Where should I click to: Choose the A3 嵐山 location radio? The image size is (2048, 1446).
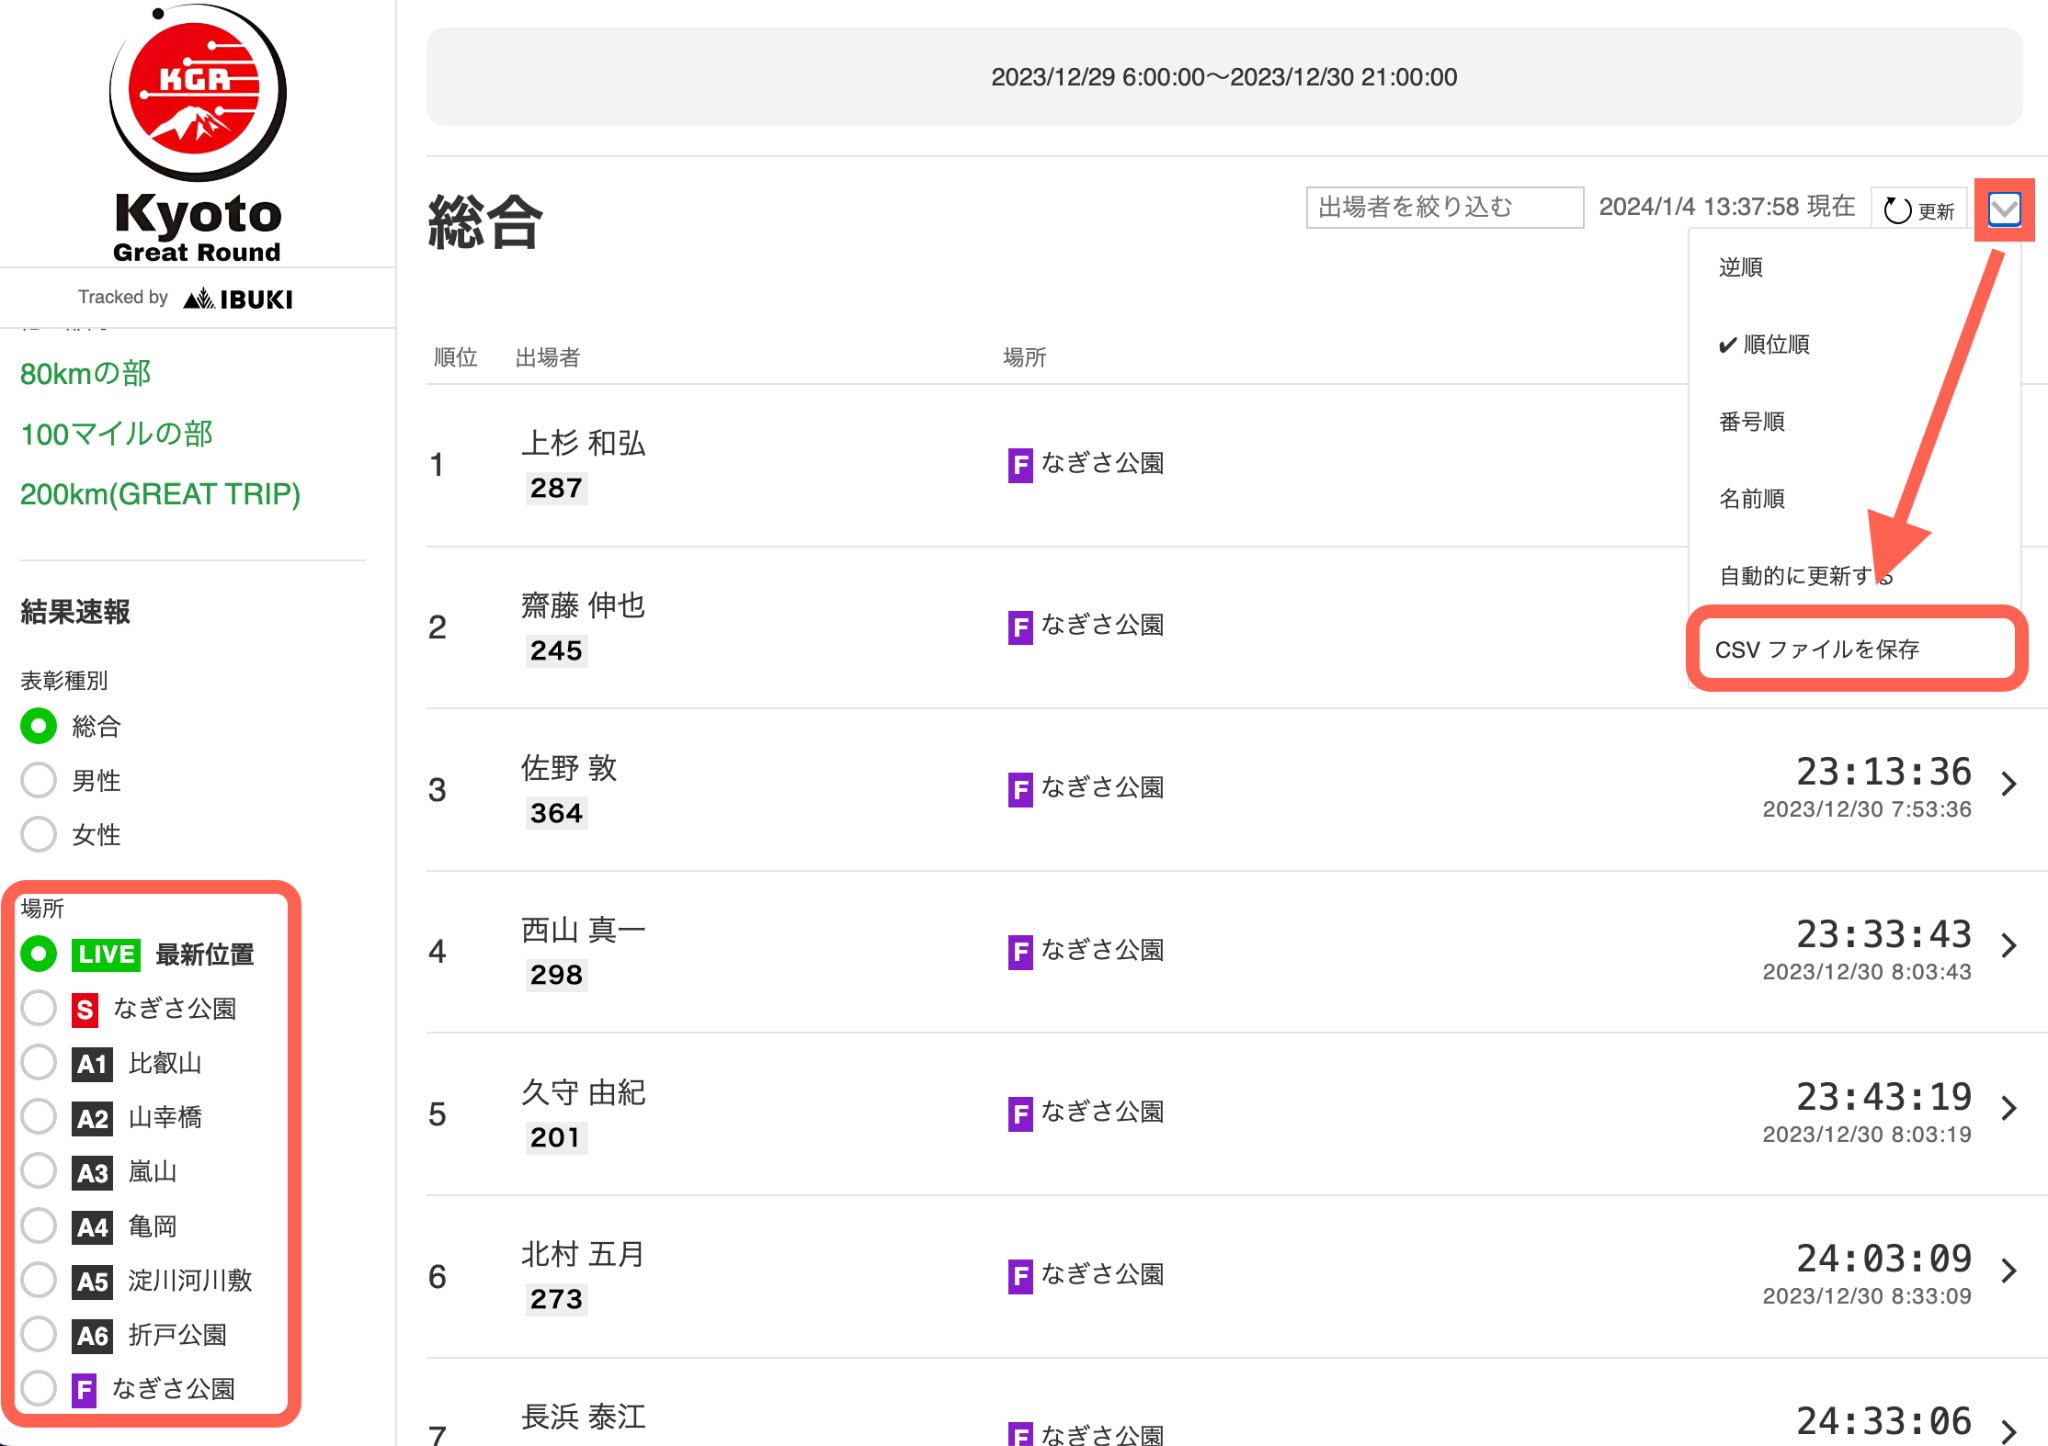coord(38,1171)
